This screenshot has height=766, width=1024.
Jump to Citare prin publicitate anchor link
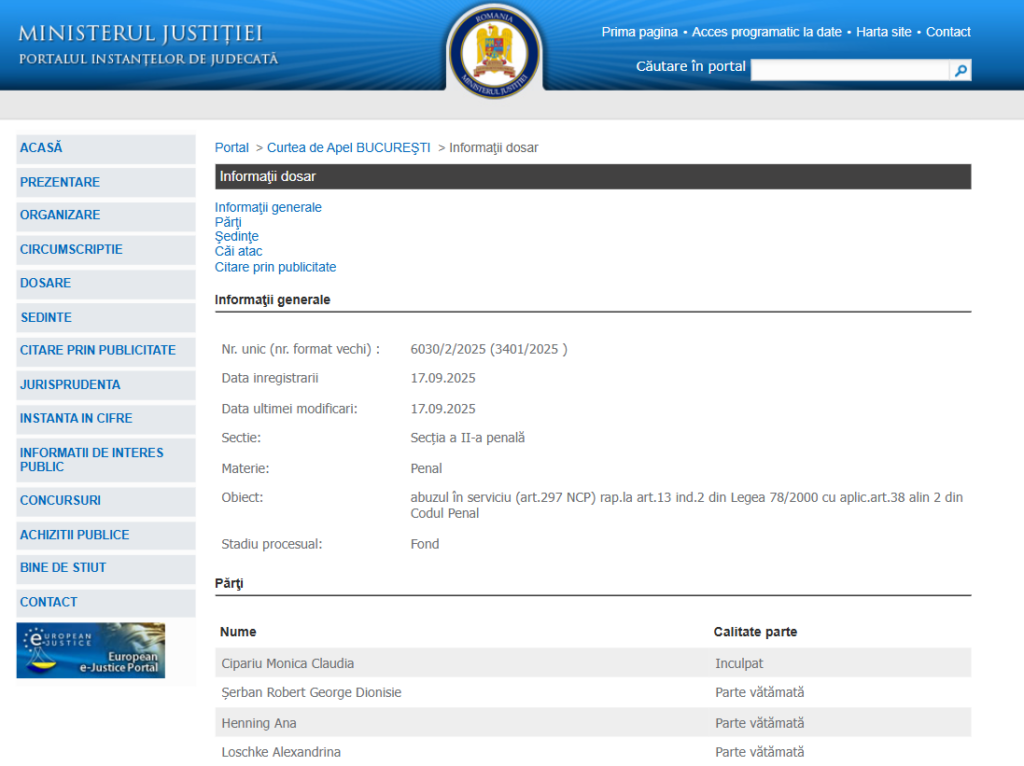coord(275,267)
